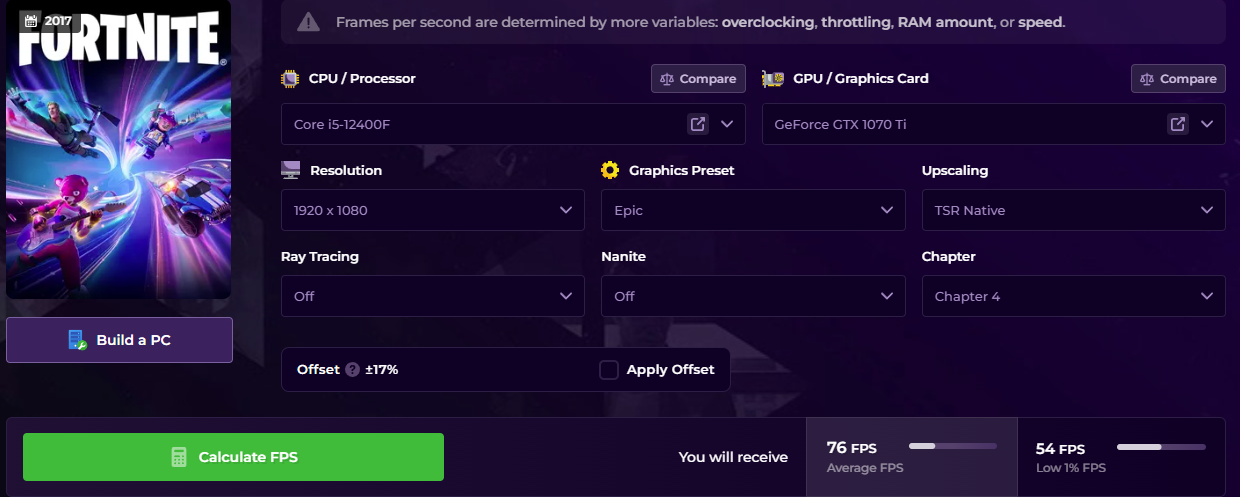Open CPU details external link icon
1240x497 pixels.
(697, 124)
